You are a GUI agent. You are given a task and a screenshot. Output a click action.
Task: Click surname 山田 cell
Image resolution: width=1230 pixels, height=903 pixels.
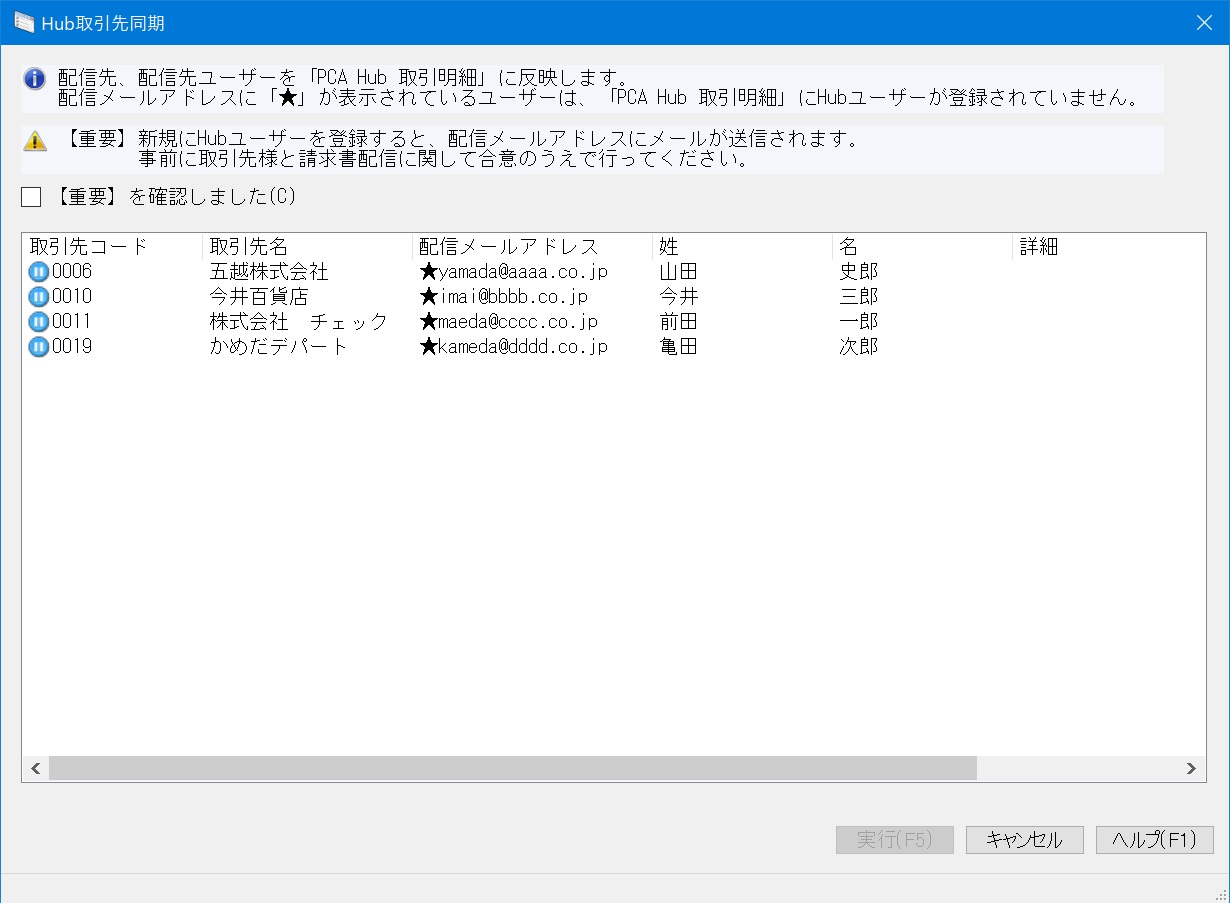678,272
